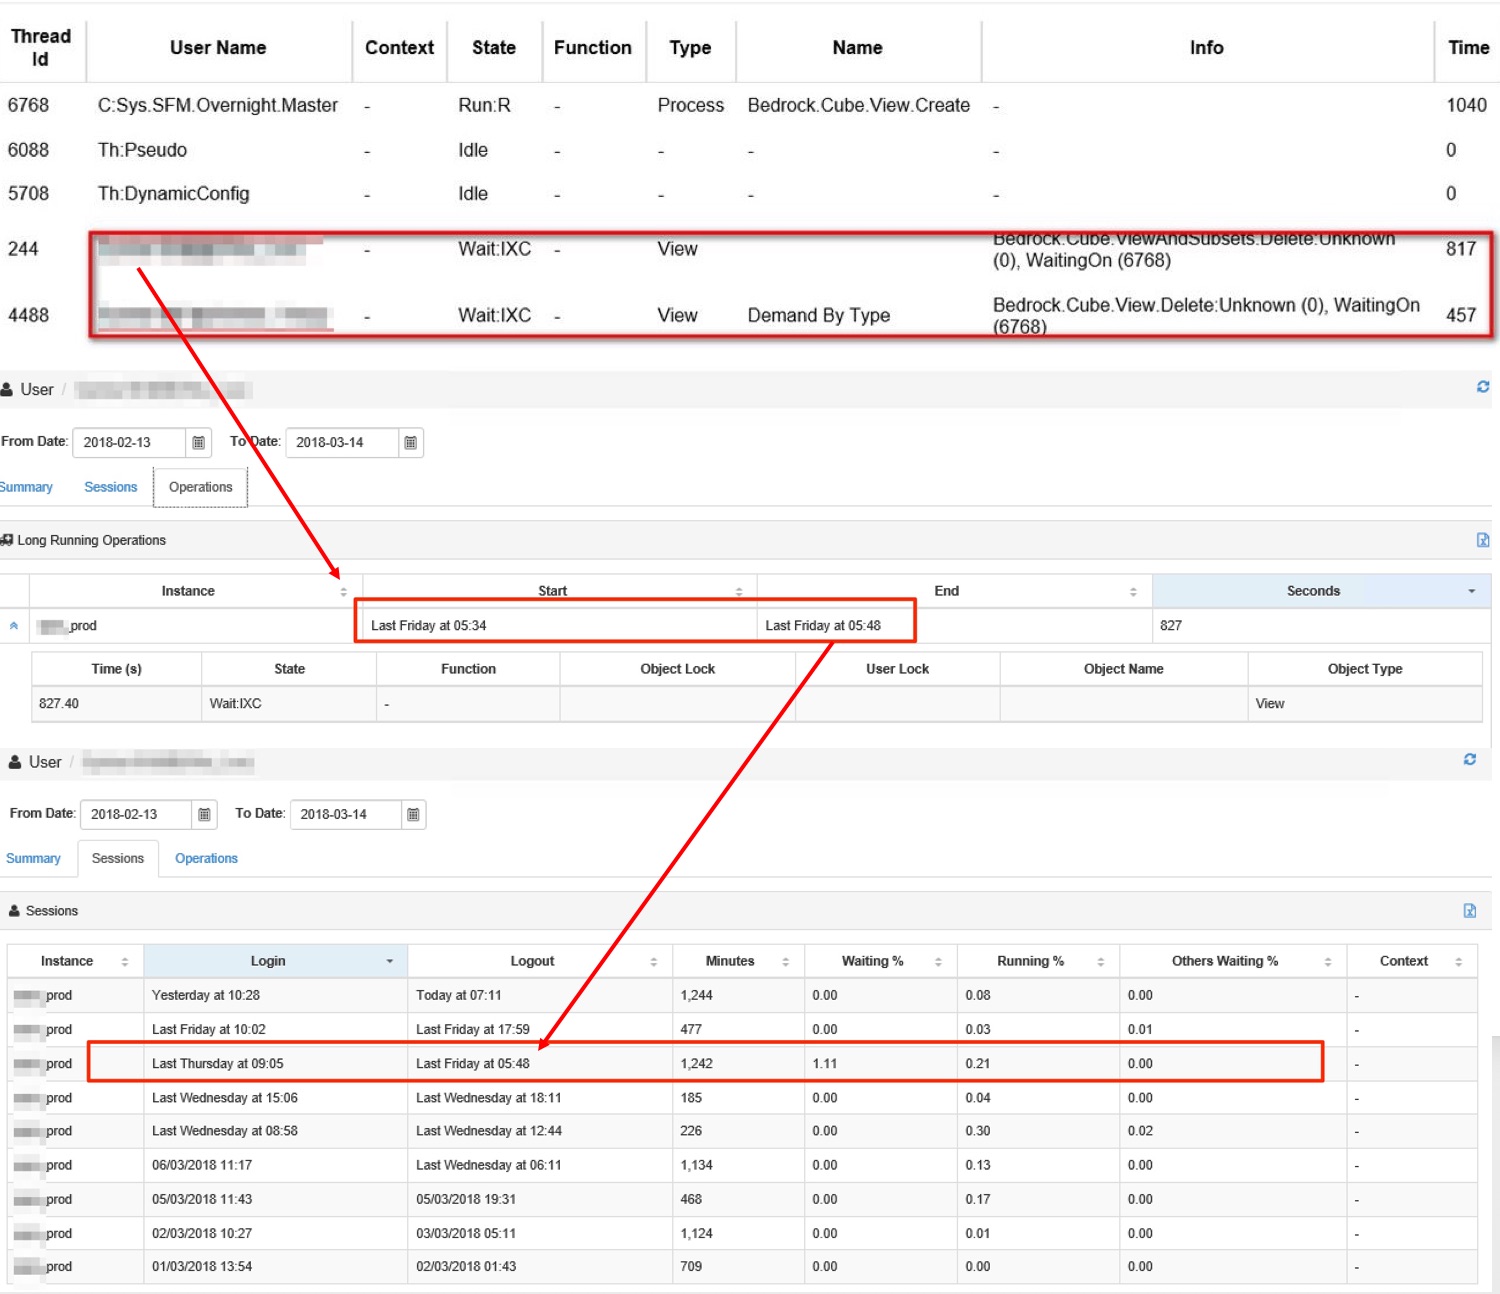Image resolution: width=1500 pixels, height=1294 pixels.
Task: Click User breadcrumb in first panel
Action: pos(36,389)
